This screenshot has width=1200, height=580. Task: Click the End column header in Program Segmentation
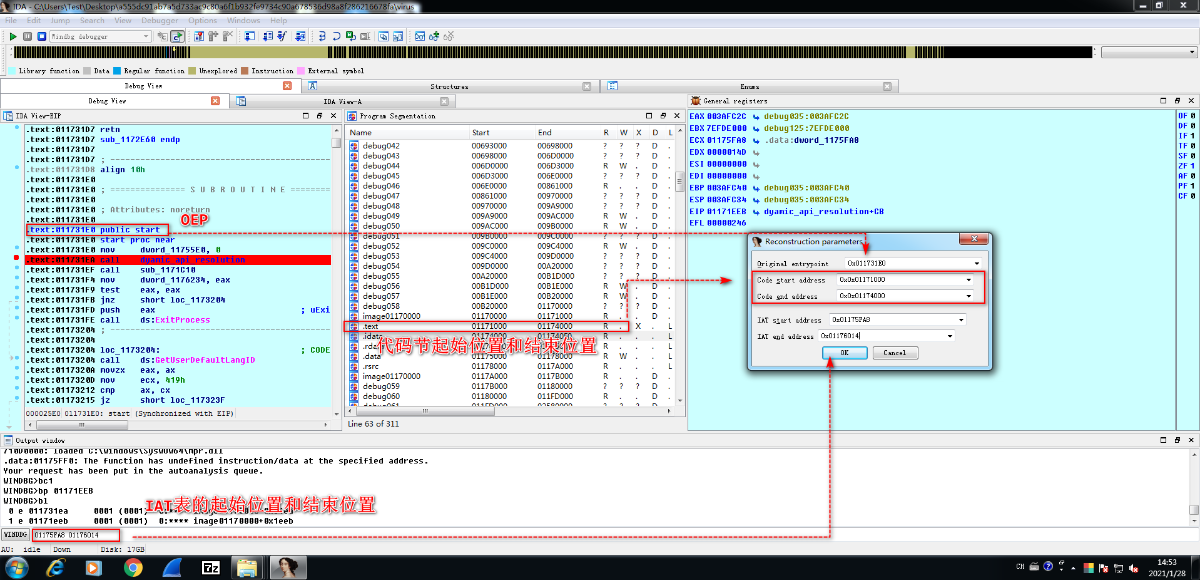[x=567, y=132]
